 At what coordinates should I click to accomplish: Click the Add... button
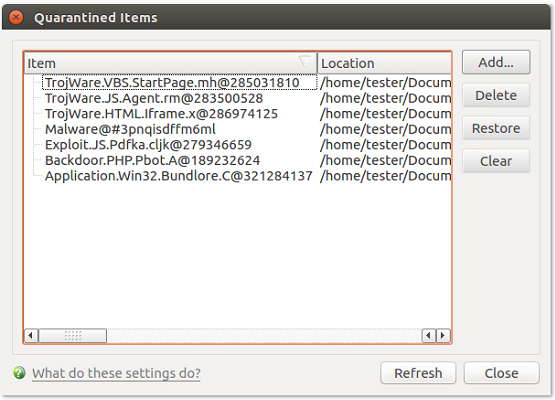coord(496,62)
